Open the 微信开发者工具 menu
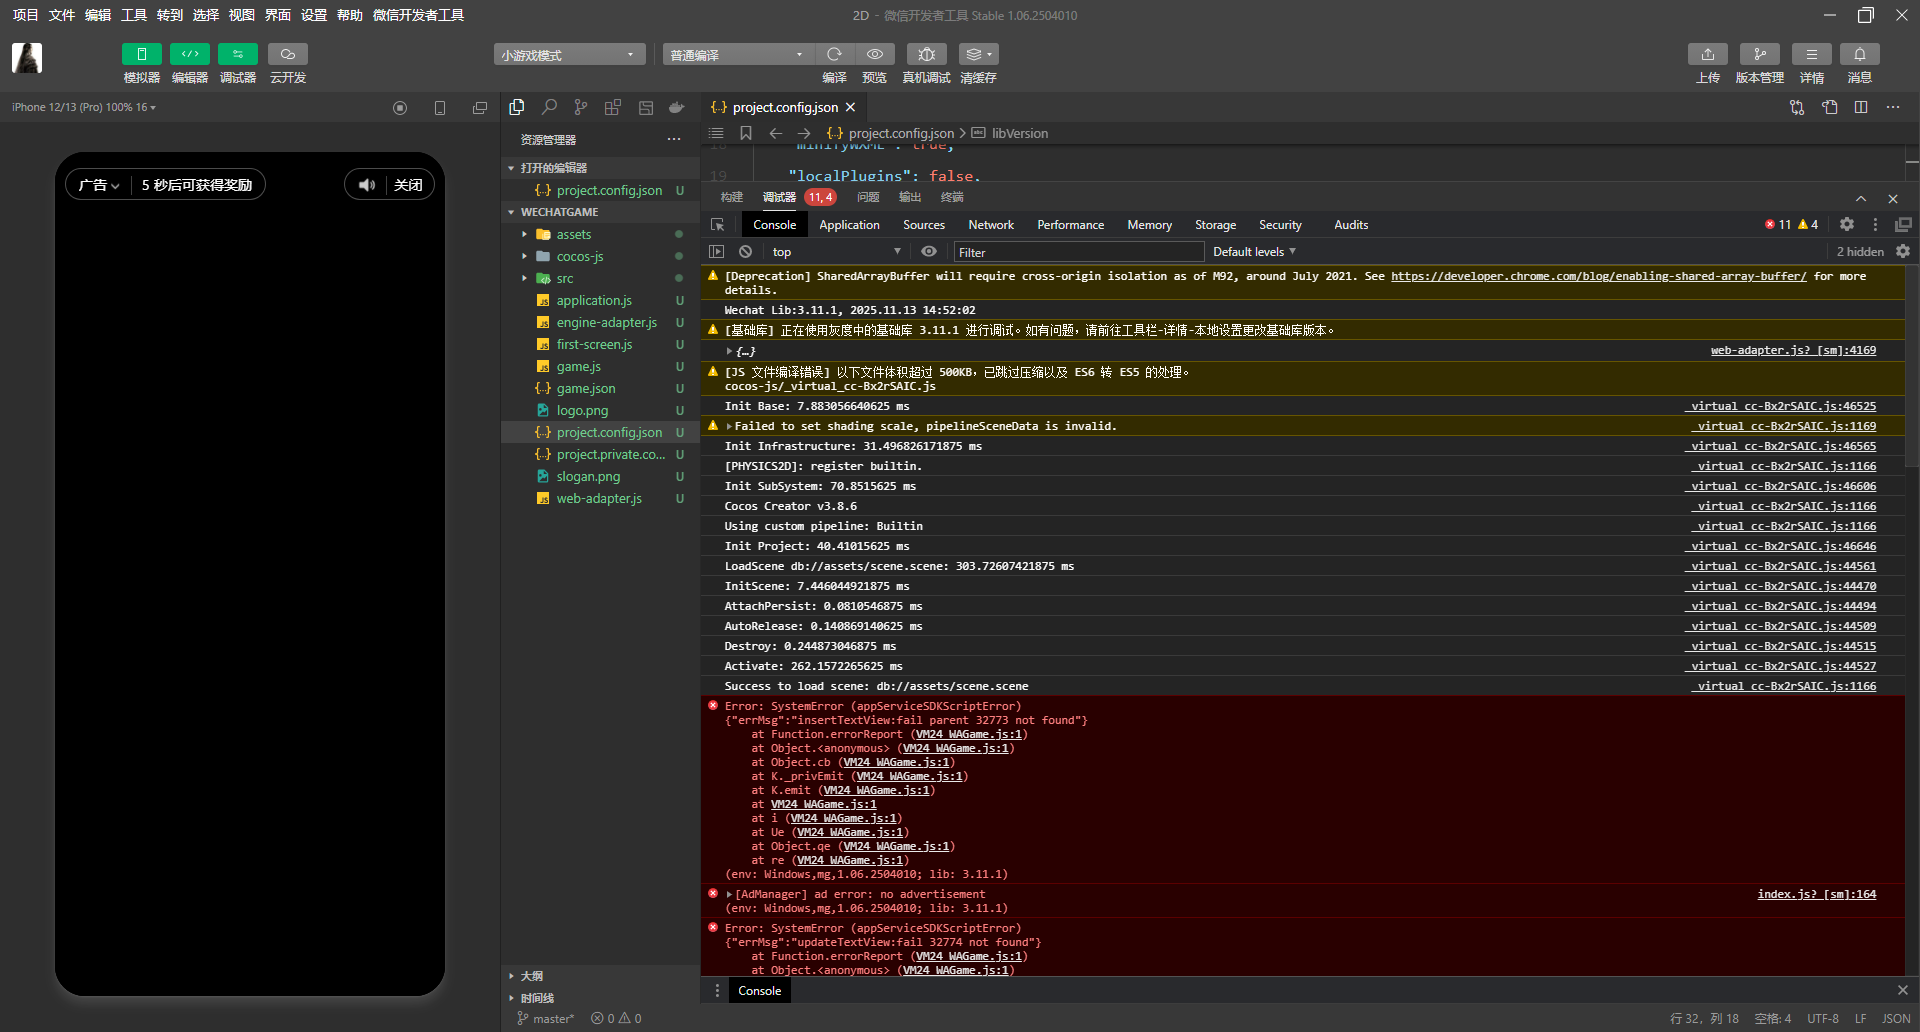This screenshot has height=1032, width=1920. 418,15
